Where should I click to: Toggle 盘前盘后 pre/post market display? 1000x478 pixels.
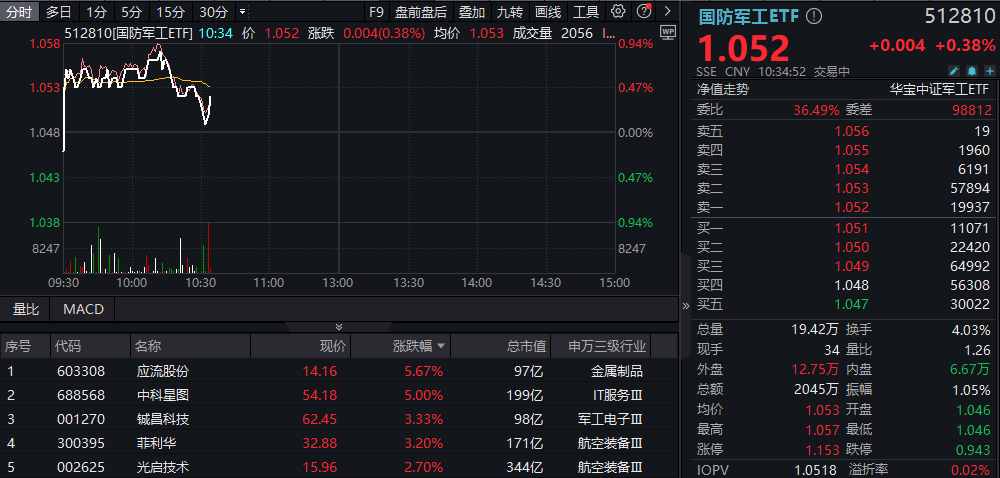point(421,12)
